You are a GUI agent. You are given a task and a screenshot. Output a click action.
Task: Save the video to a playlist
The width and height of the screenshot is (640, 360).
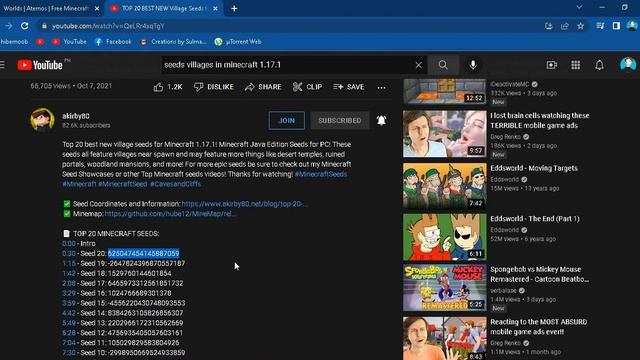click(349, 87)
